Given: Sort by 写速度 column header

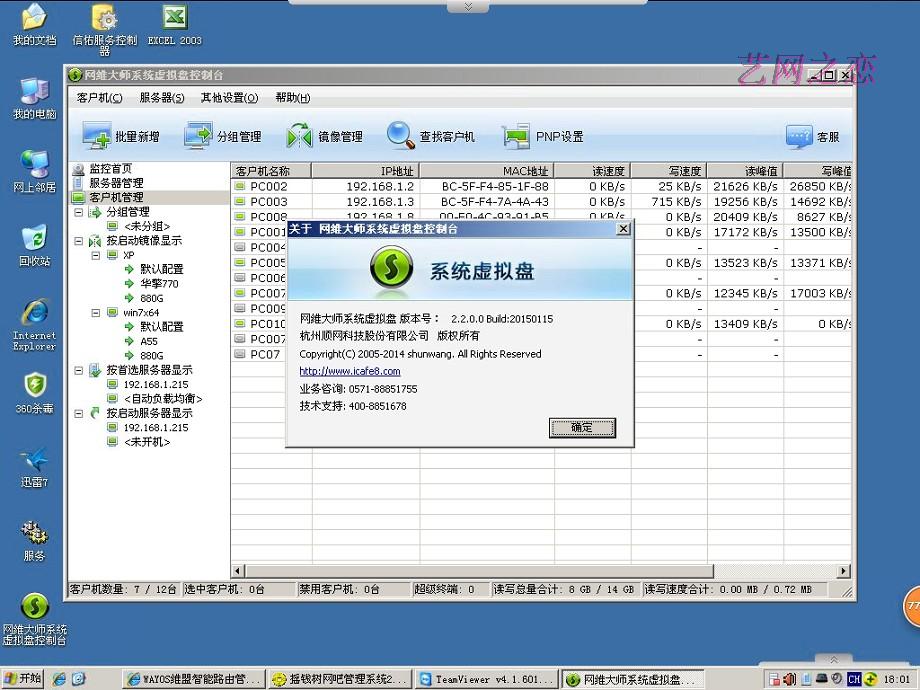Looking at the screenshot, I should 669,171.
